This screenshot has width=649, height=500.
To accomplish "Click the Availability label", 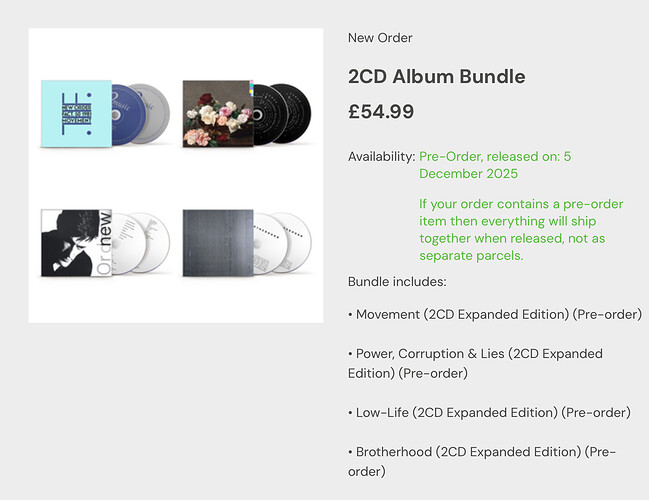I will [381, 157].
